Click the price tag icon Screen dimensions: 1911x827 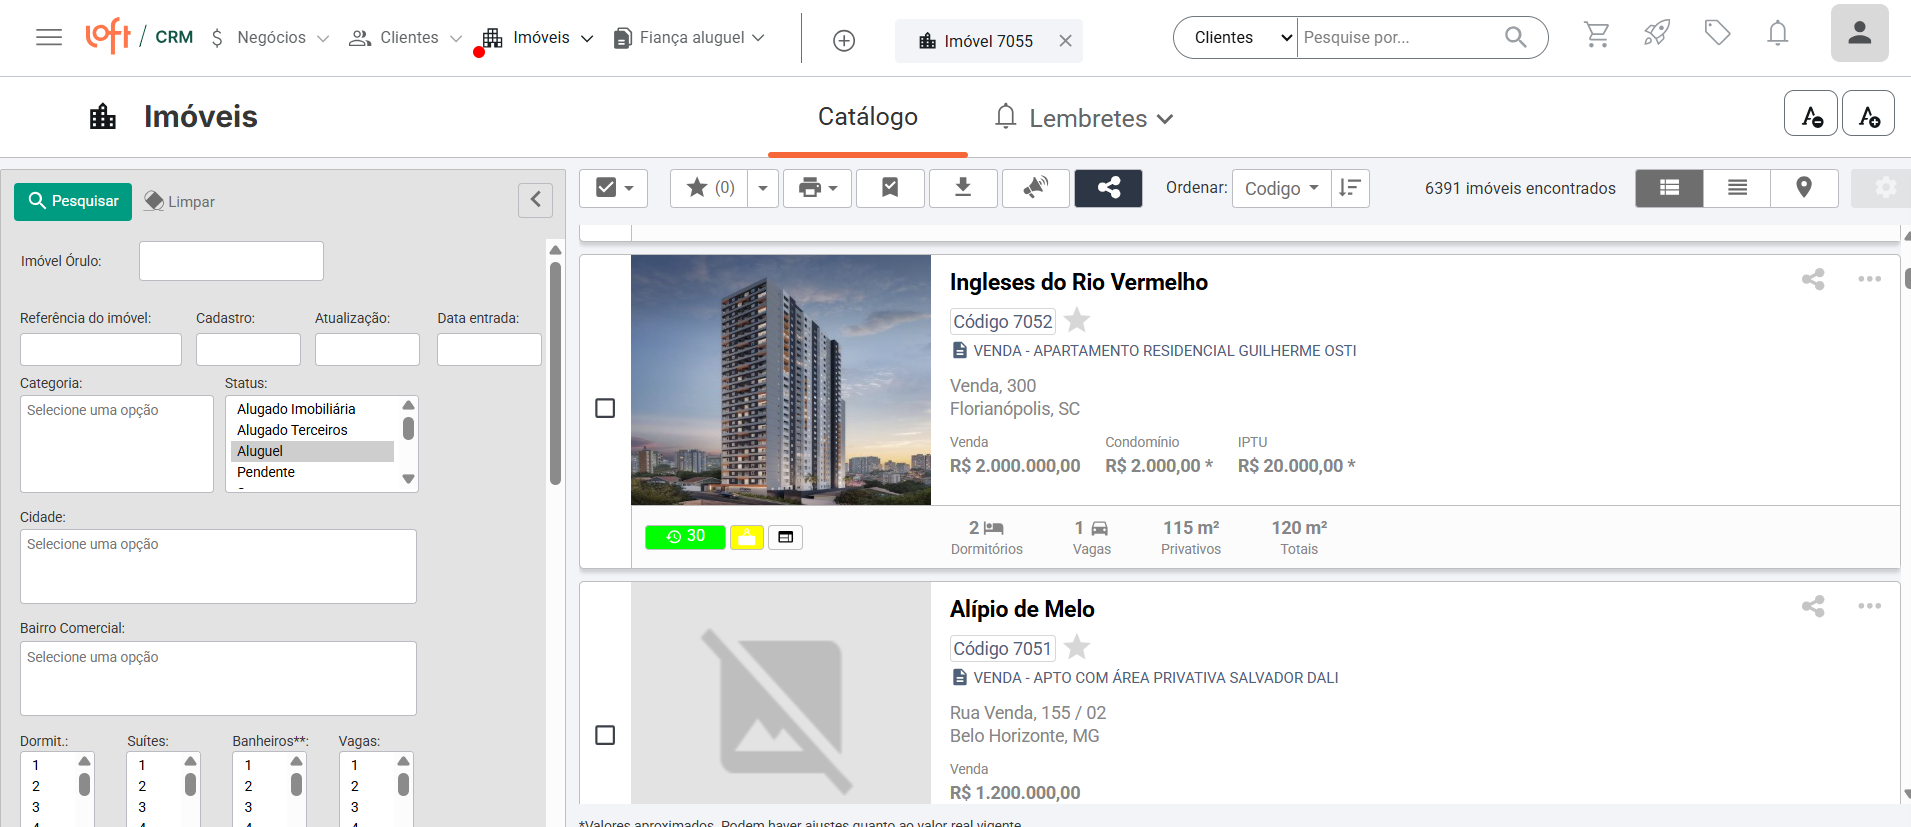click(1717, 34)
